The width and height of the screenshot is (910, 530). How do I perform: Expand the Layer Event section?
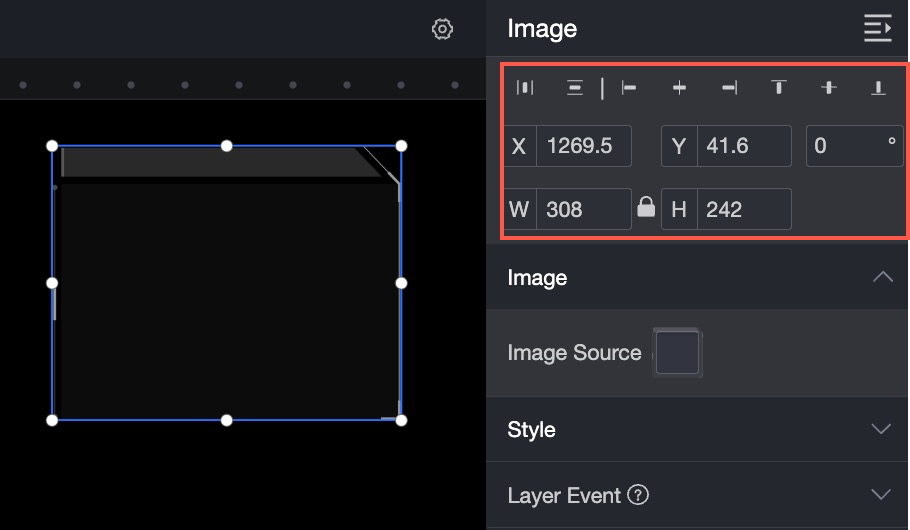pyautogui.click(x=881, y=495)
